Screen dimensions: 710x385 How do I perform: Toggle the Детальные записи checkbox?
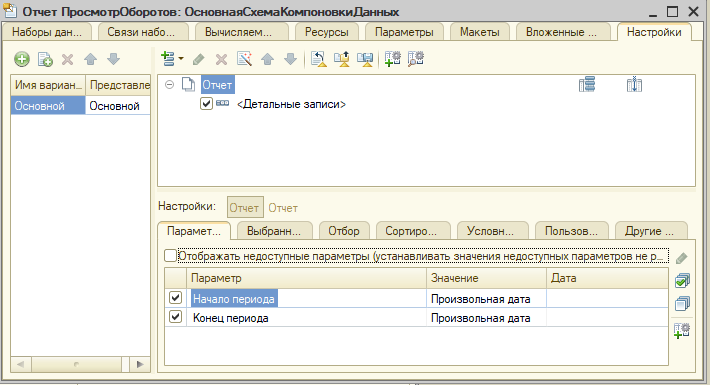click(x=206, y=104)
